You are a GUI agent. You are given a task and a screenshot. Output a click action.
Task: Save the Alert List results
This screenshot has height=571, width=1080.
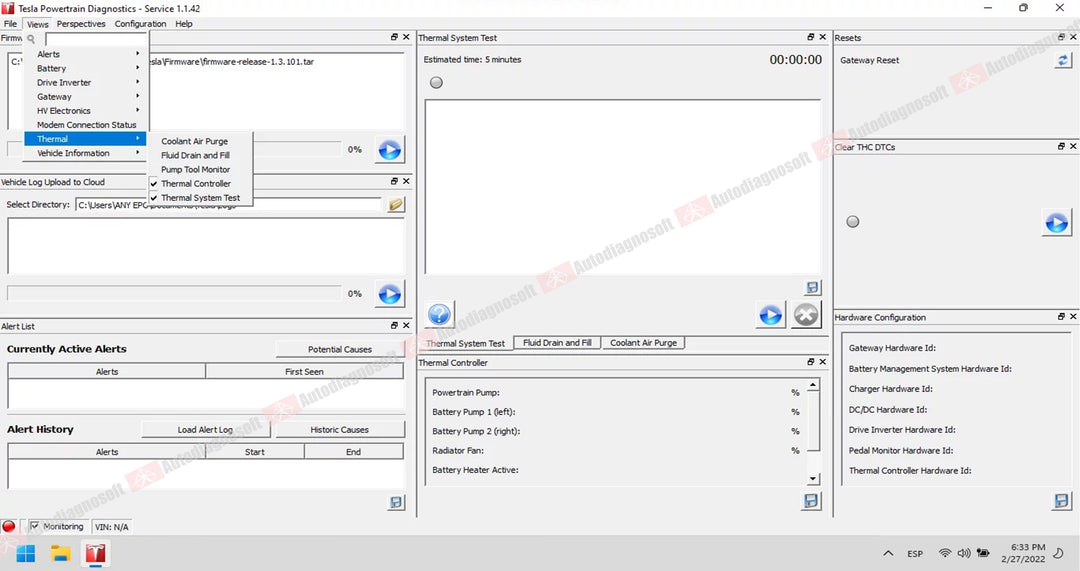pyautogui.click(x=396, y=502)
